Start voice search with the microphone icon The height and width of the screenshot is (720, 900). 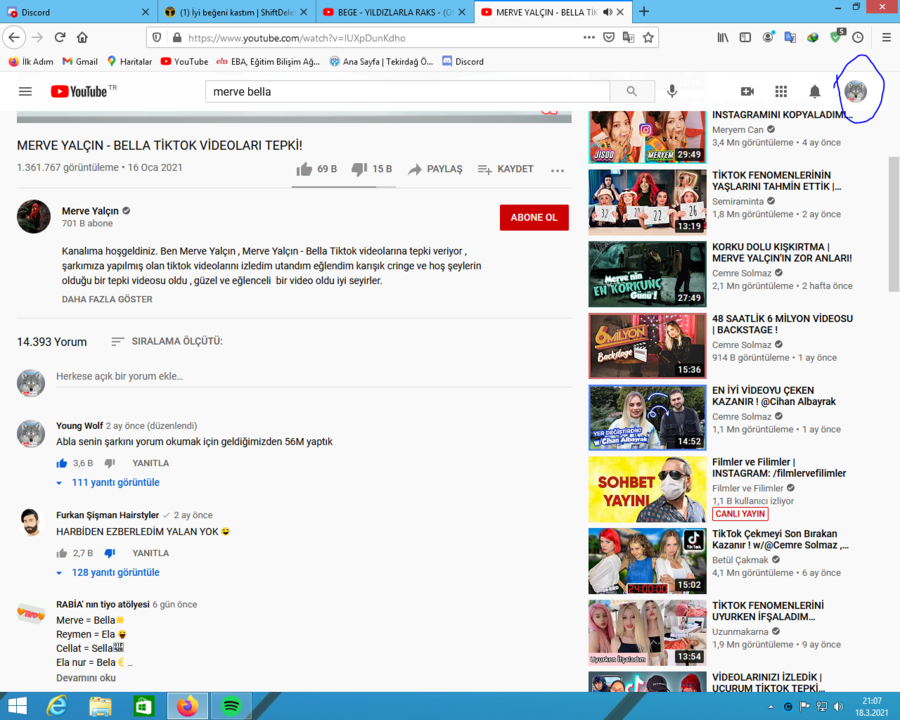(x=672, y=91)
